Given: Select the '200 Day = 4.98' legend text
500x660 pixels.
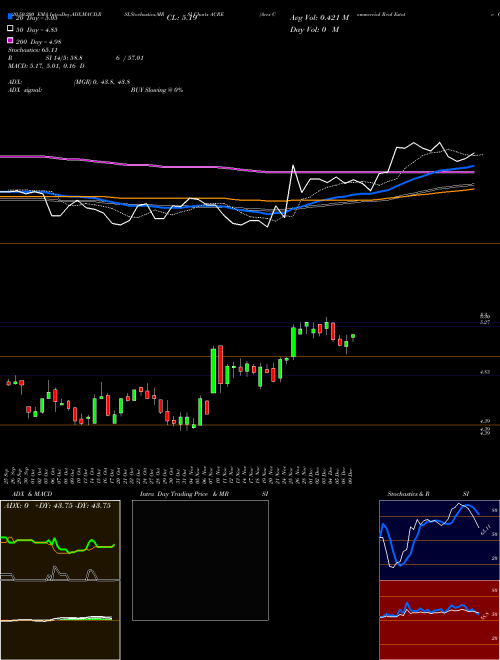Looking at the screenshot, I should [38, 41].
